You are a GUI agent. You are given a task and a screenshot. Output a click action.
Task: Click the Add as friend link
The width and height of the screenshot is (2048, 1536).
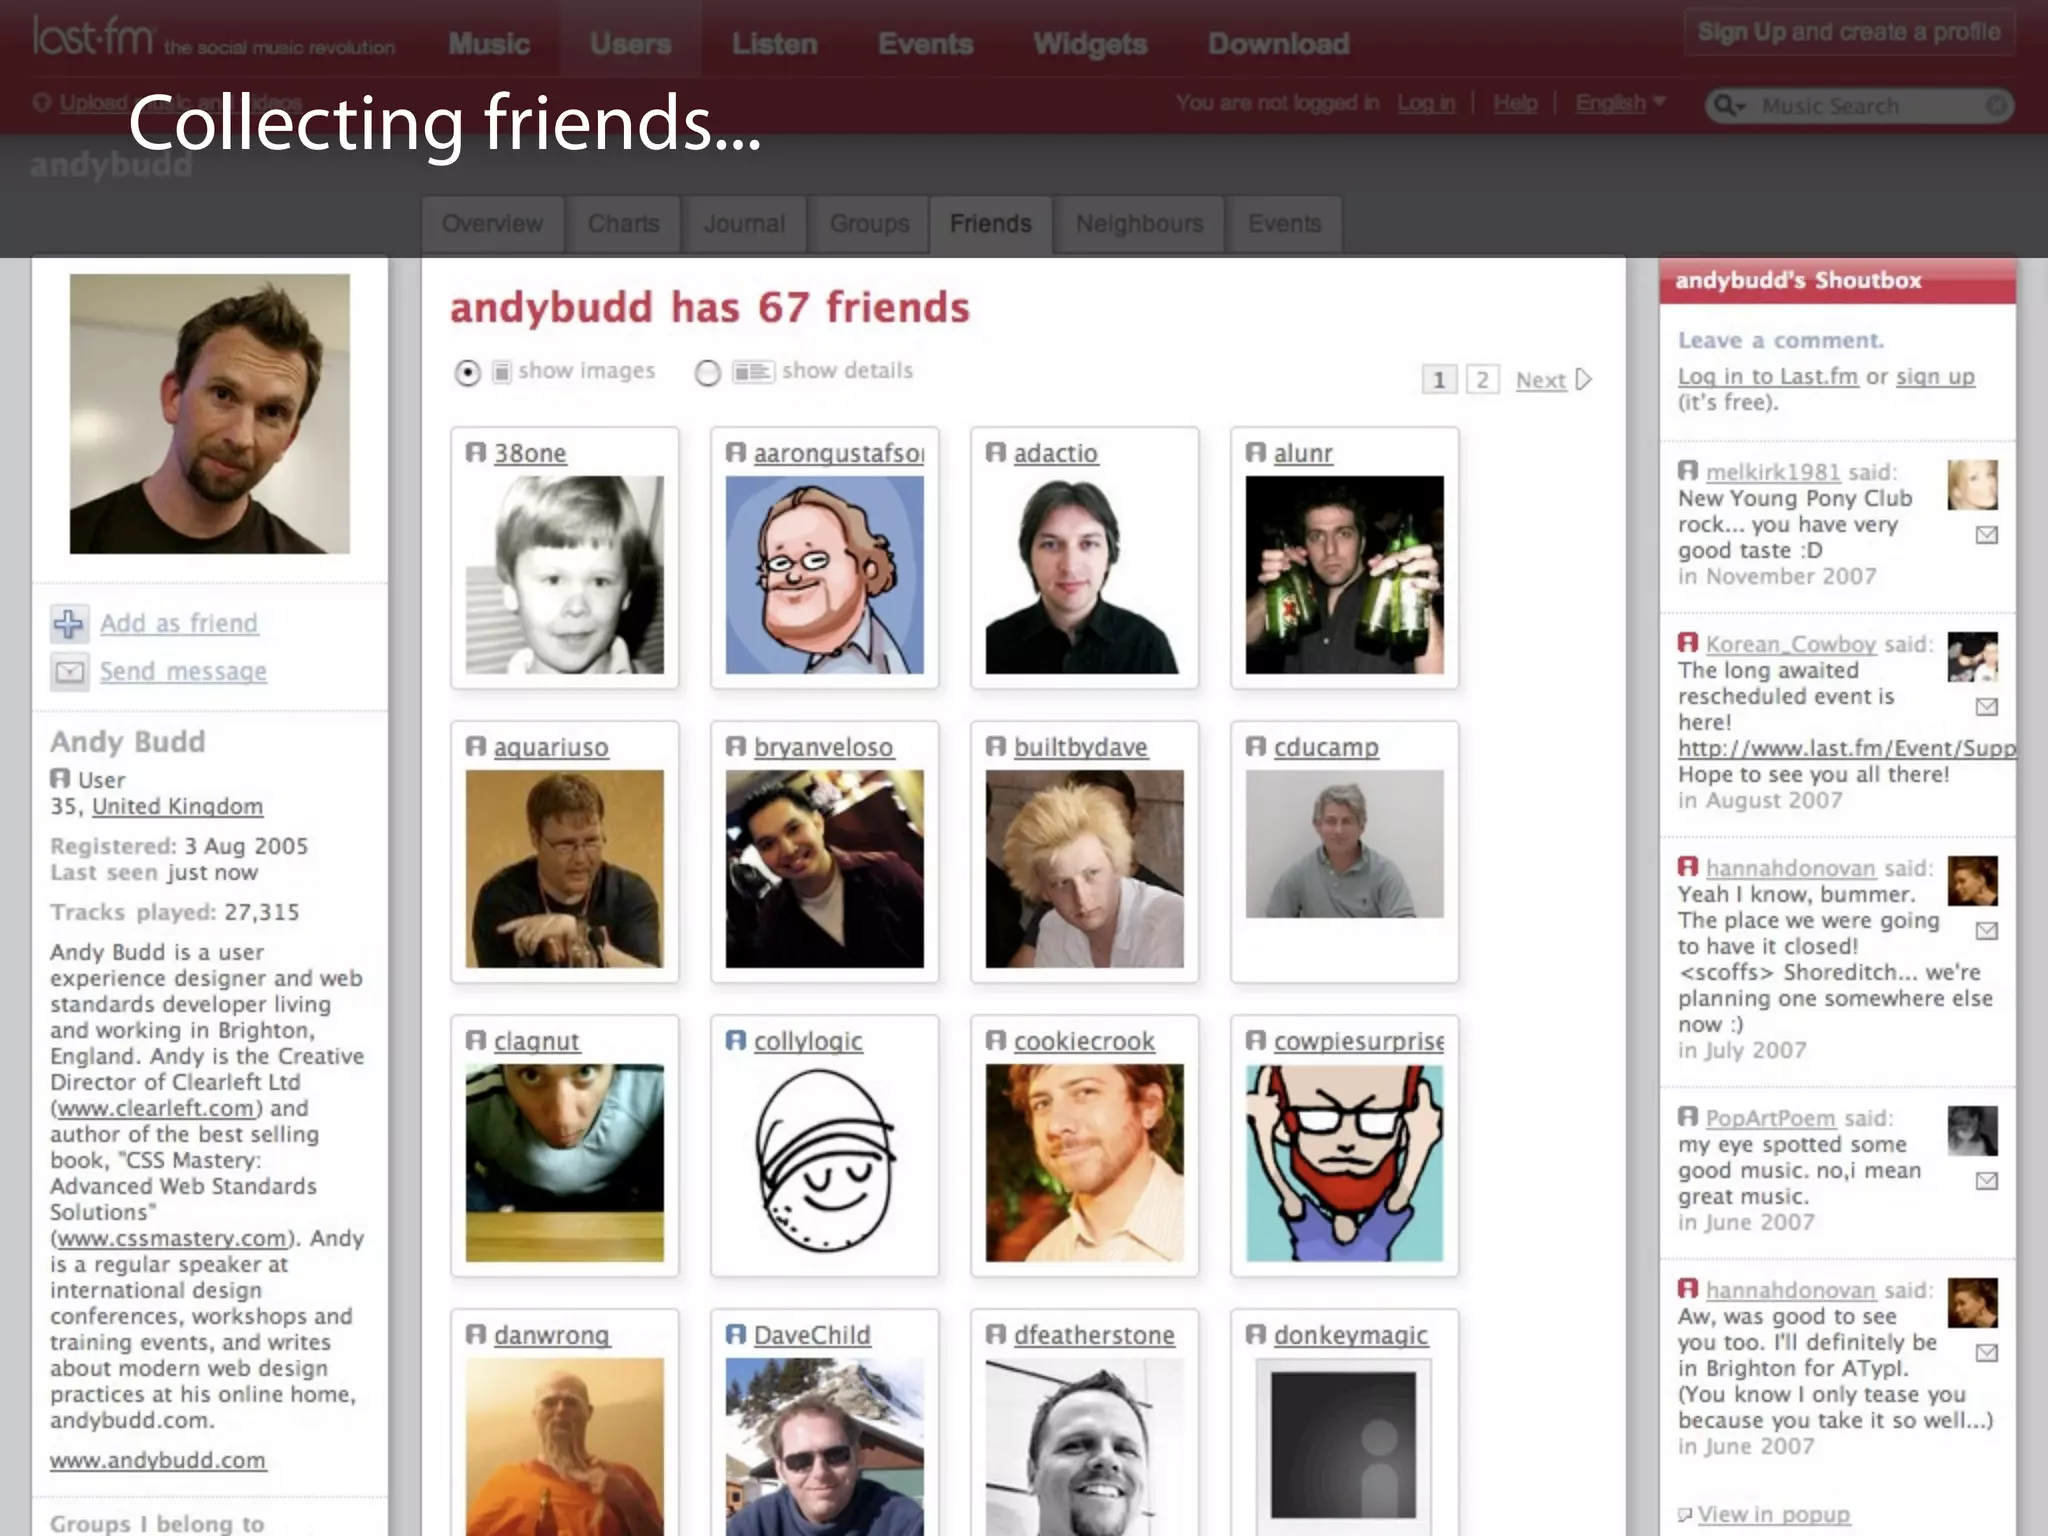(179, 623)
